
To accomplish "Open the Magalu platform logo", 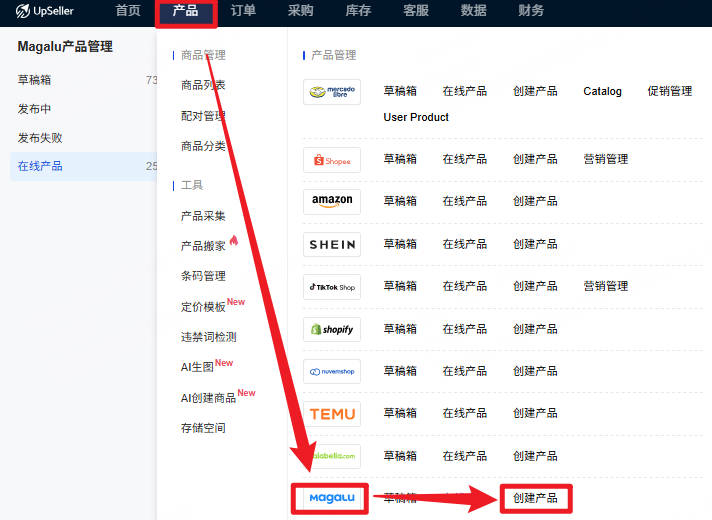I will tap(332, 498).
